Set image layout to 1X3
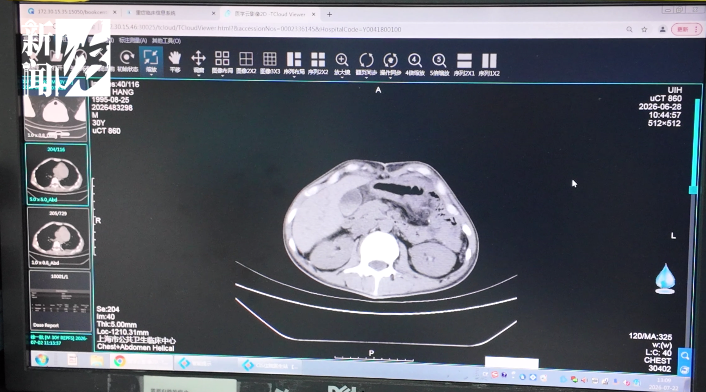706x392 pixels. click(270, 62)
